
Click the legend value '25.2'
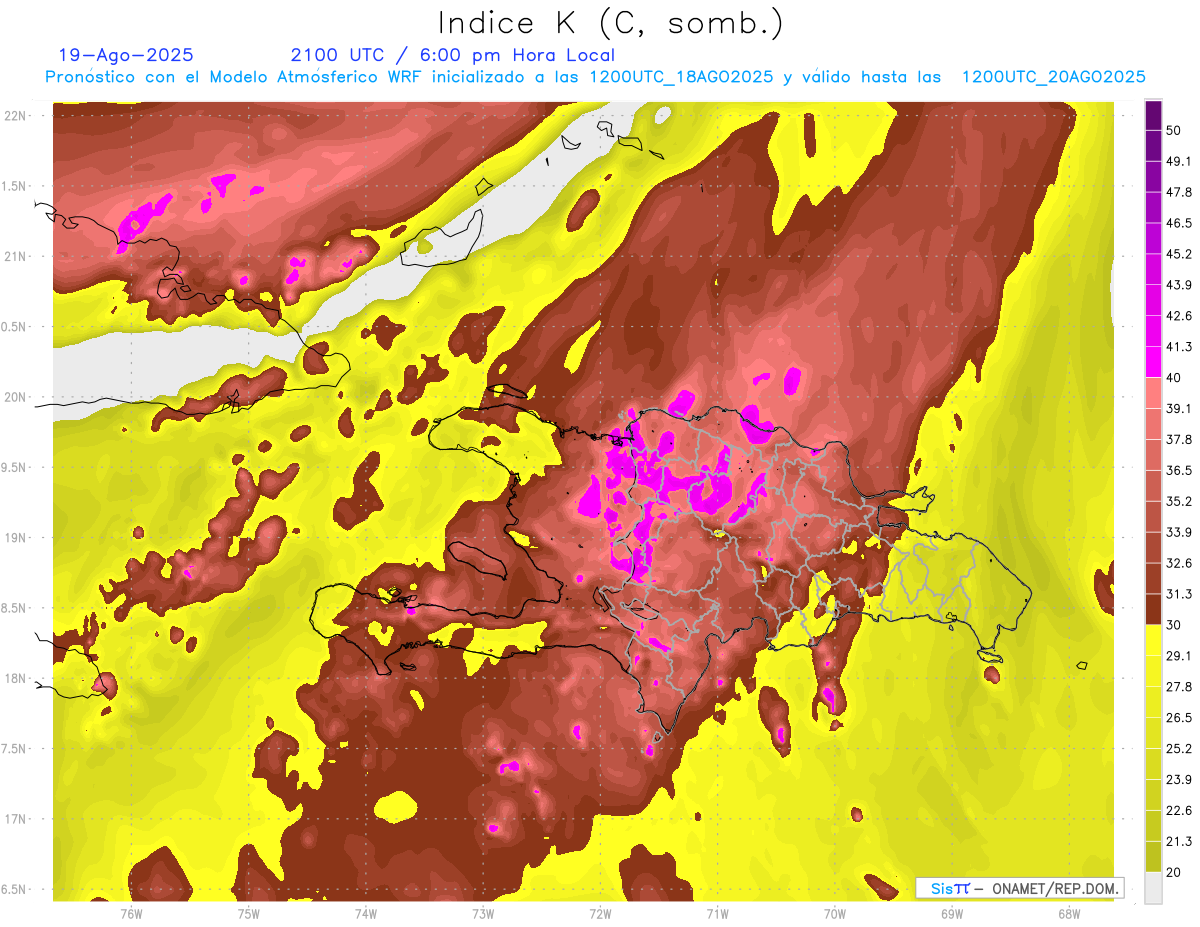tap(1179, 749)
